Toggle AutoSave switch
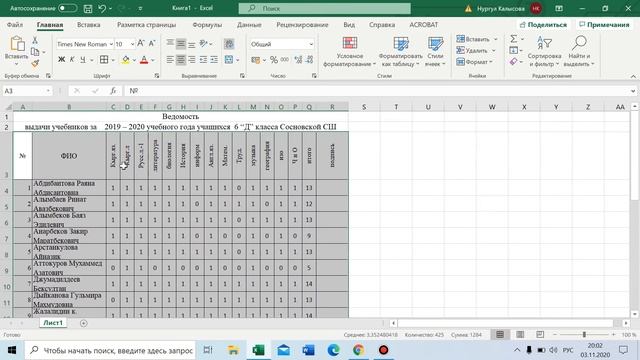 (x=67, y=8)
